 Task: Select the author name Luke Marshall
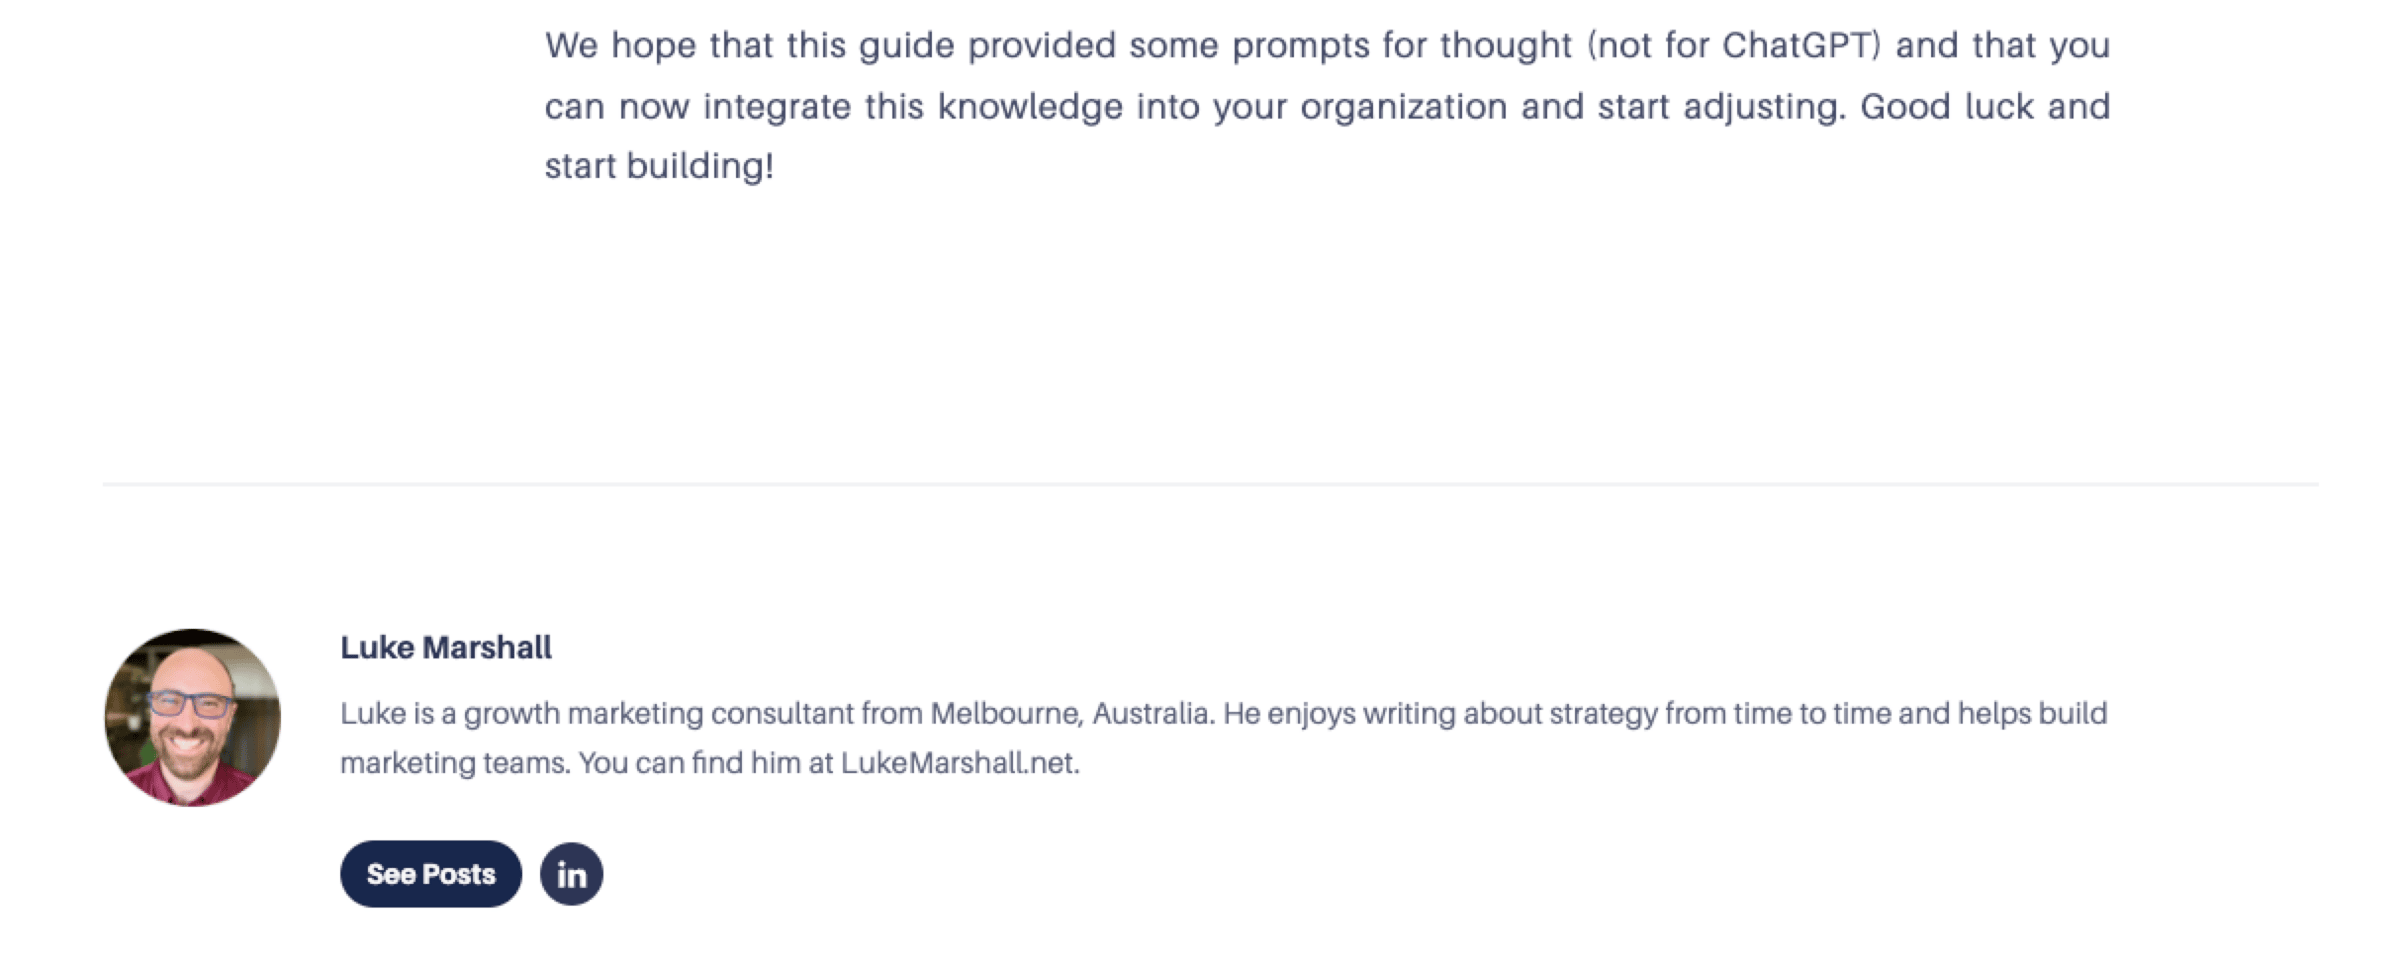pos(445,647)
